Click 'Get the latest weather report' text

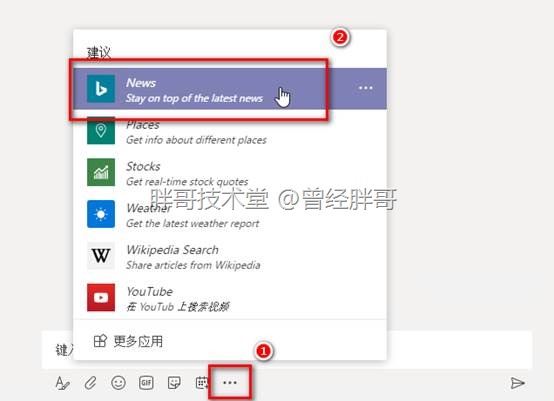tap(193, 223)
